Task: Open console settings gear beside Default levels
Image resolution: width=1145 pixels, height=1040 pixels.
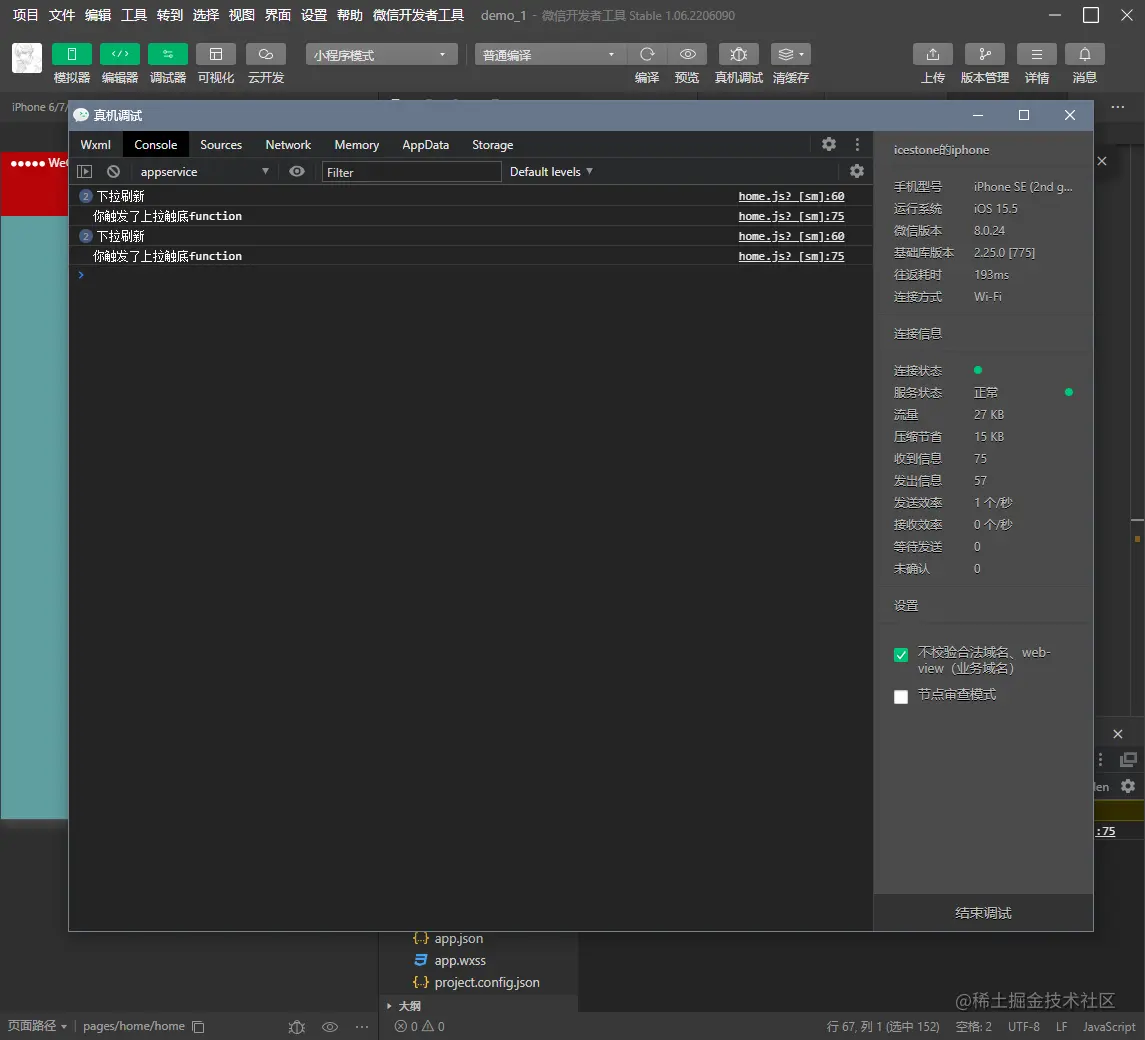Action: (857, 171)
